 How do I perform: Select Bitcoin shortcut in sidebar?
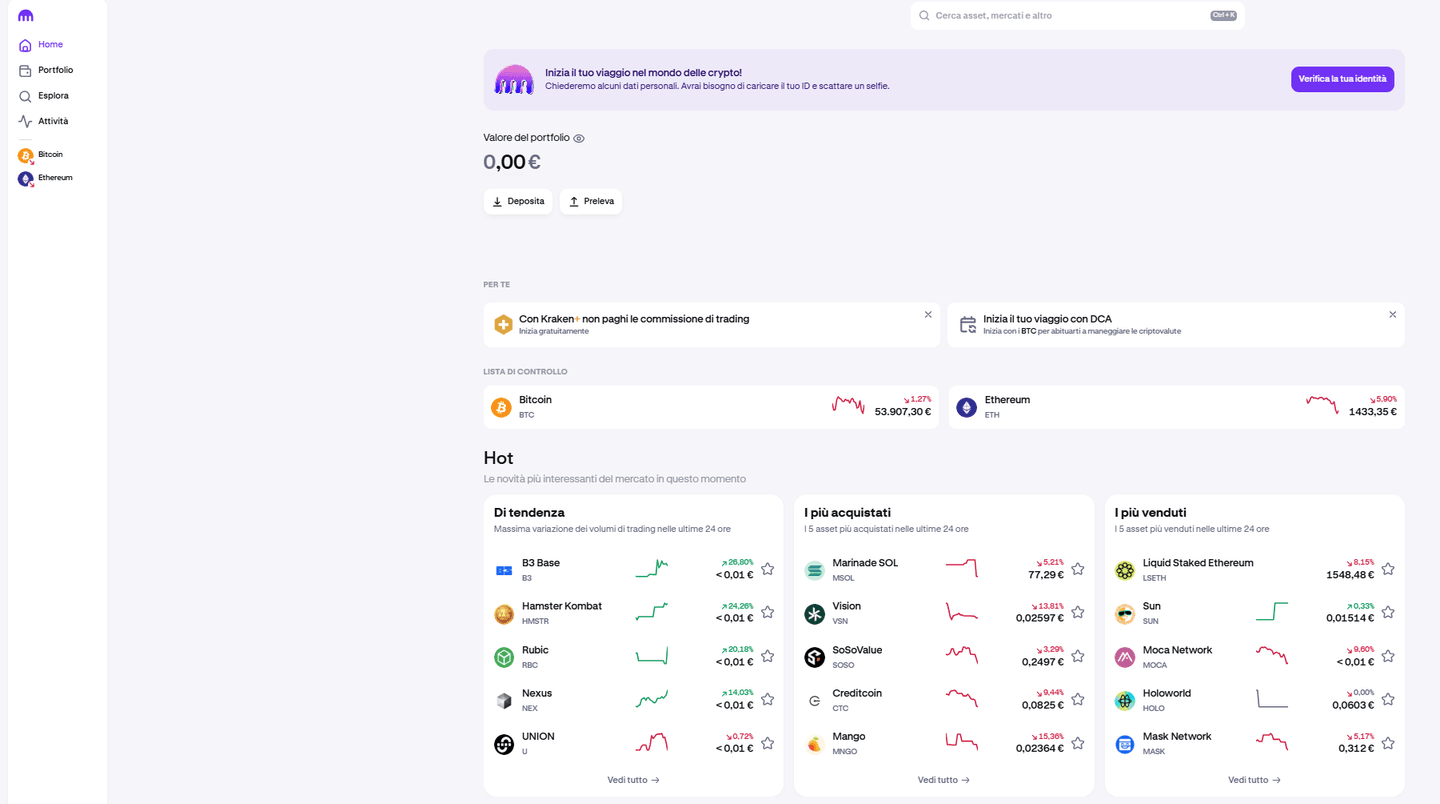41,155
